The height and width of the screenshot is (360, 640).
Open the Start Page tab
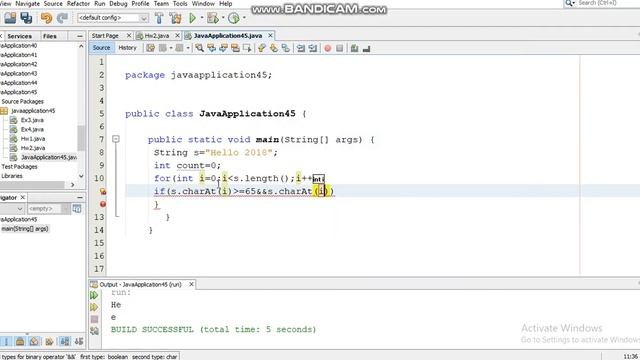(x=105, y=36)
